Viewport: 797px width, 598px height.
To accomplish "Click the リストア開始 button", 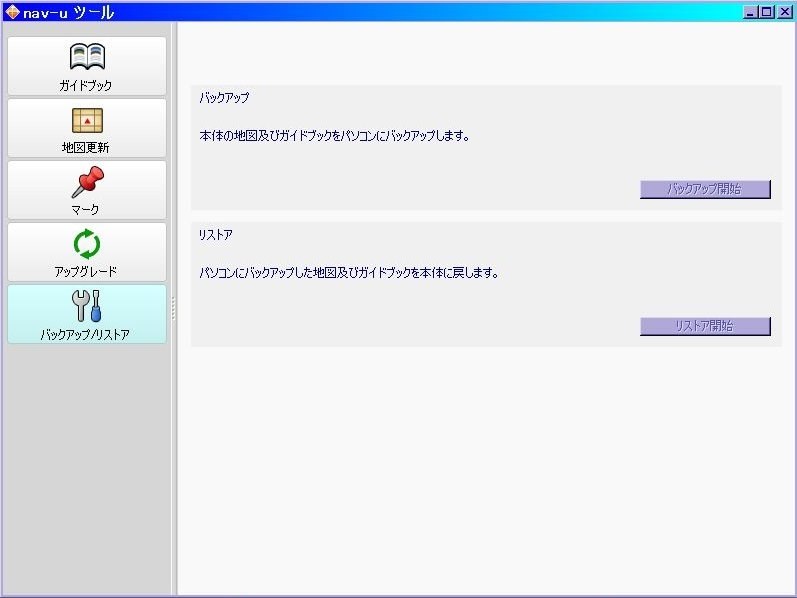I will click(705, 326).
